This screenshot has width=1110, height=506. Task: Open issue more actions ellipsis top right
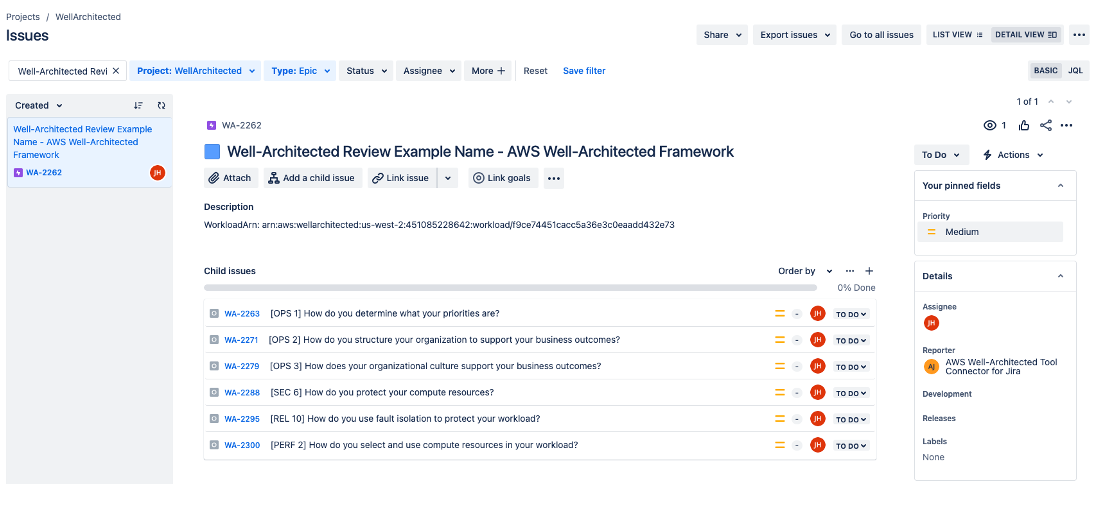tap(1067, 125)
